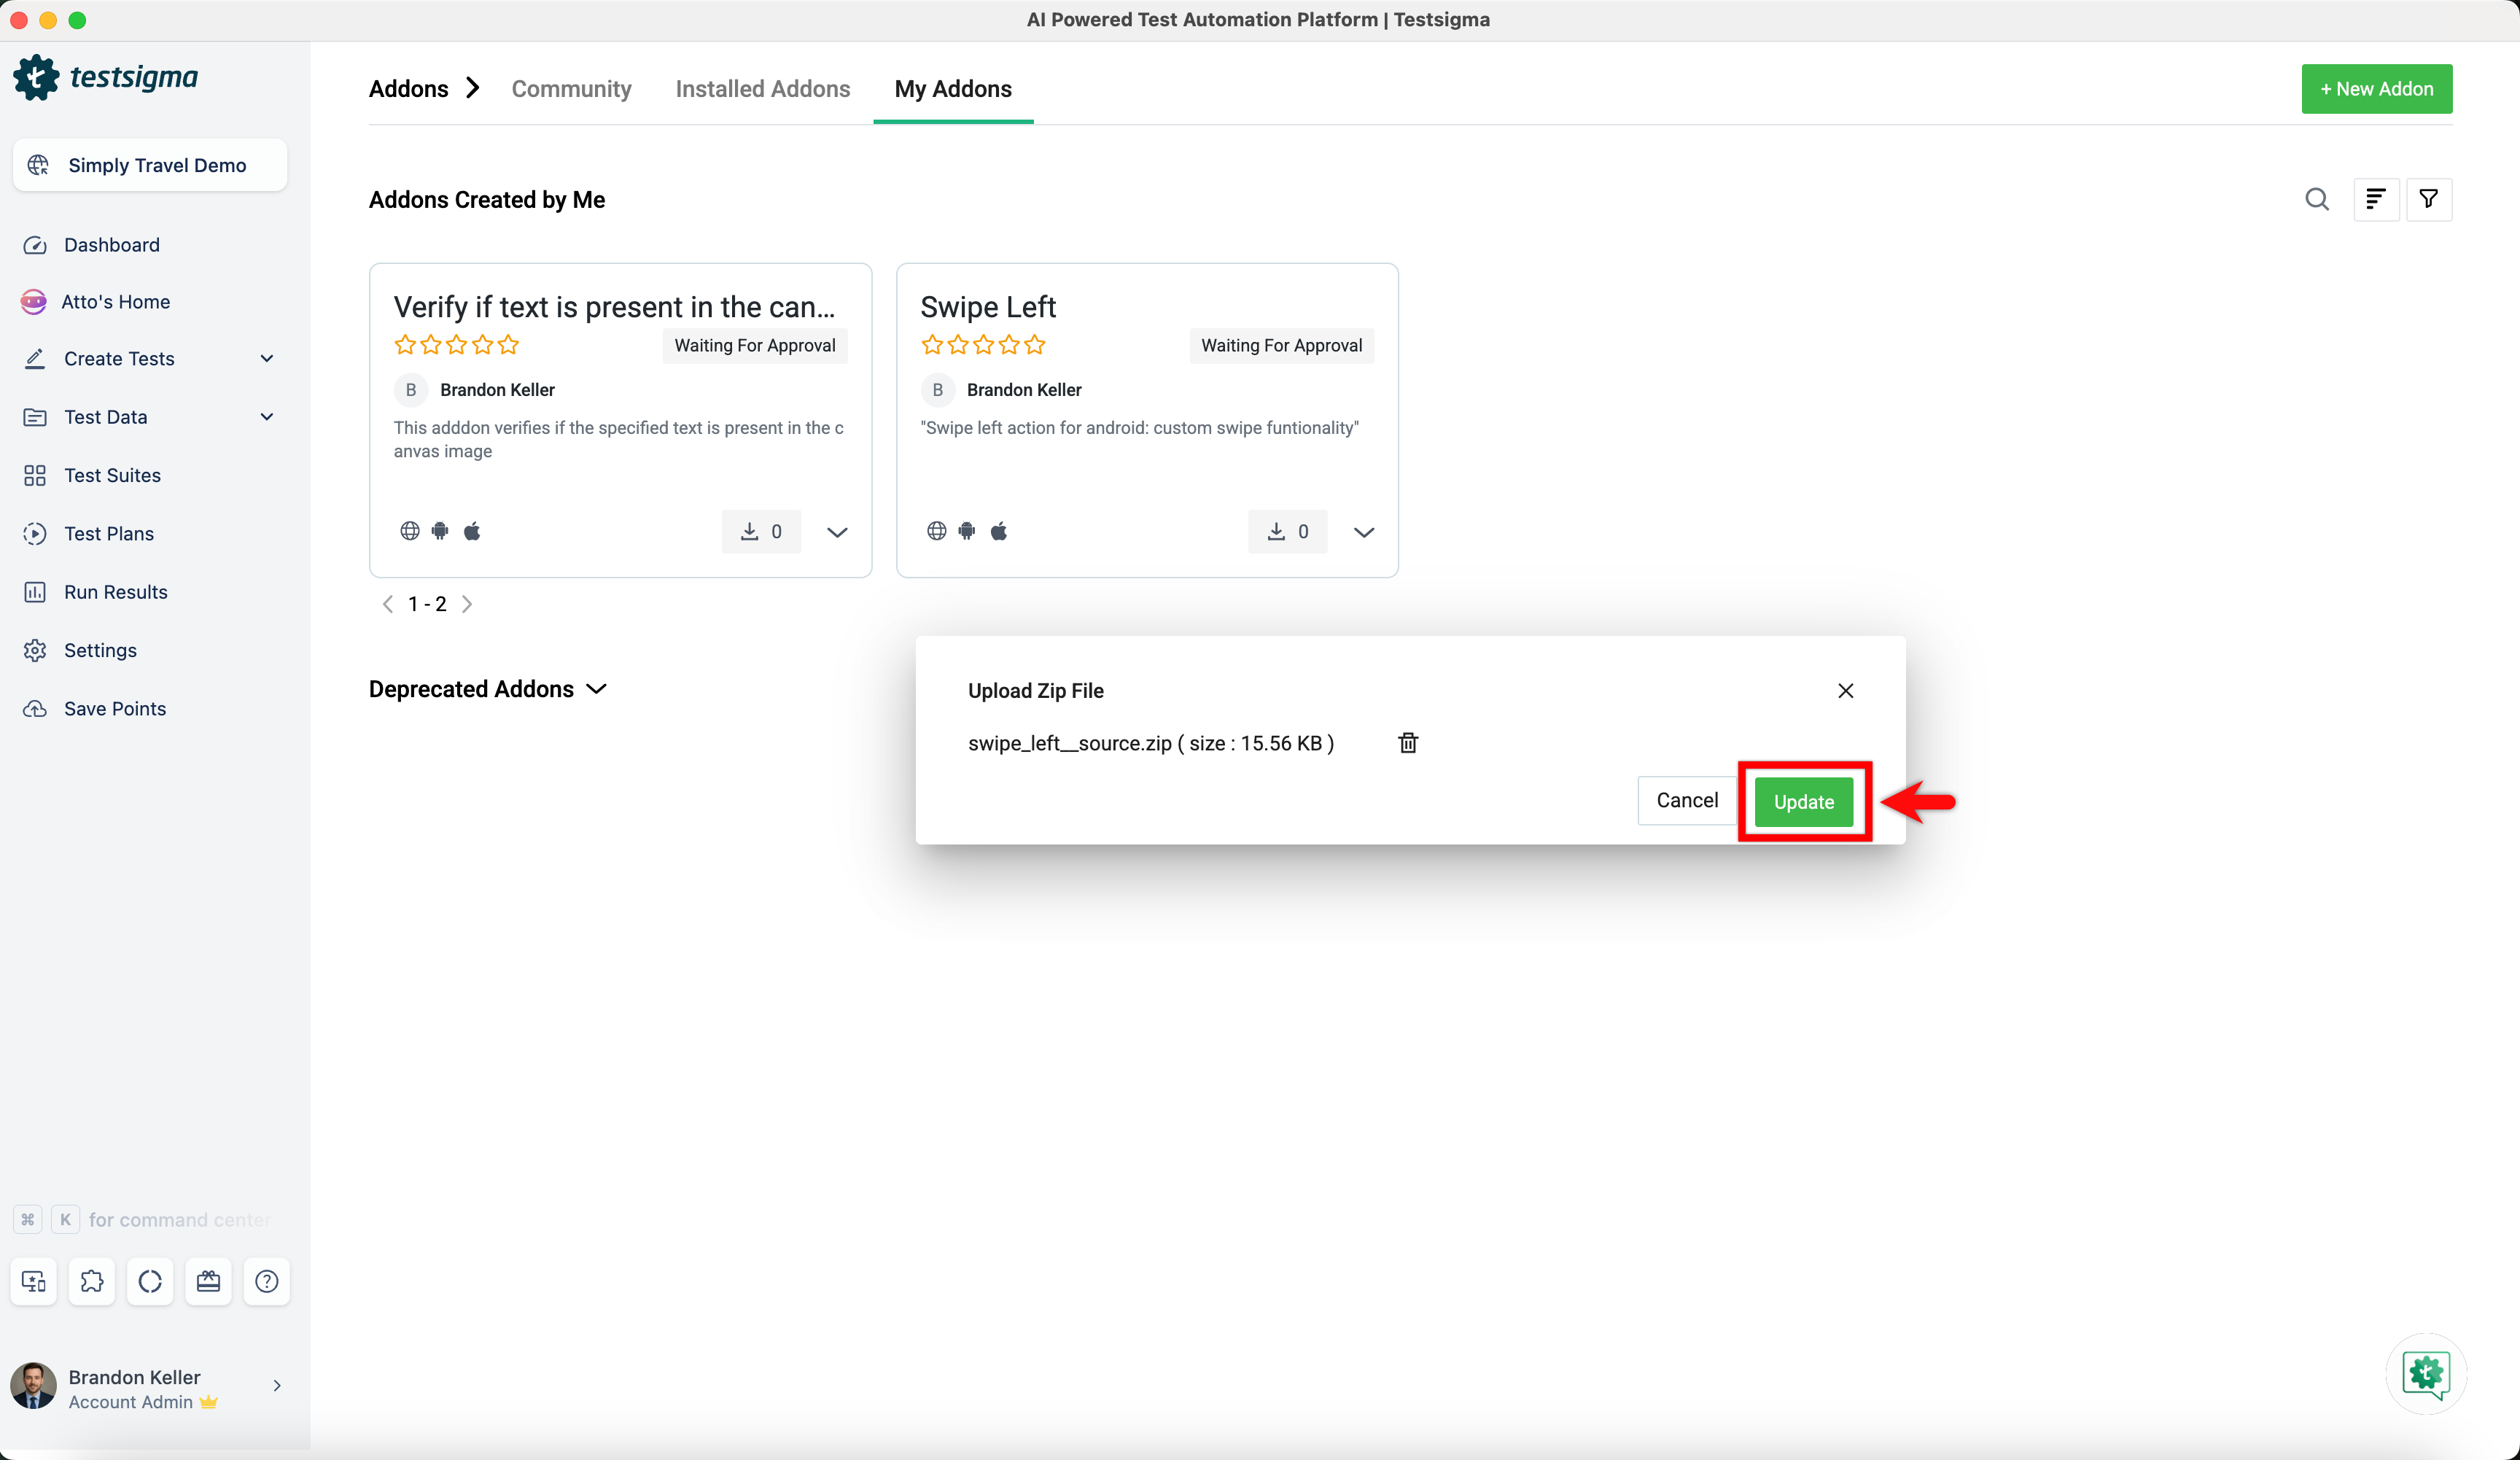Image resolution: width=2520 pixels, height=1460 pixels.
Task: Switch to the Installed Addons tab
Action: coord(762,89)
